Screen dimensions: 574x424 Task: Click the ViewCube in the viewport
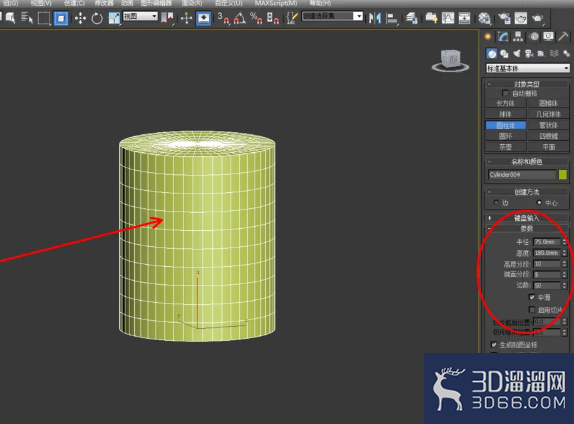(450, 60)
